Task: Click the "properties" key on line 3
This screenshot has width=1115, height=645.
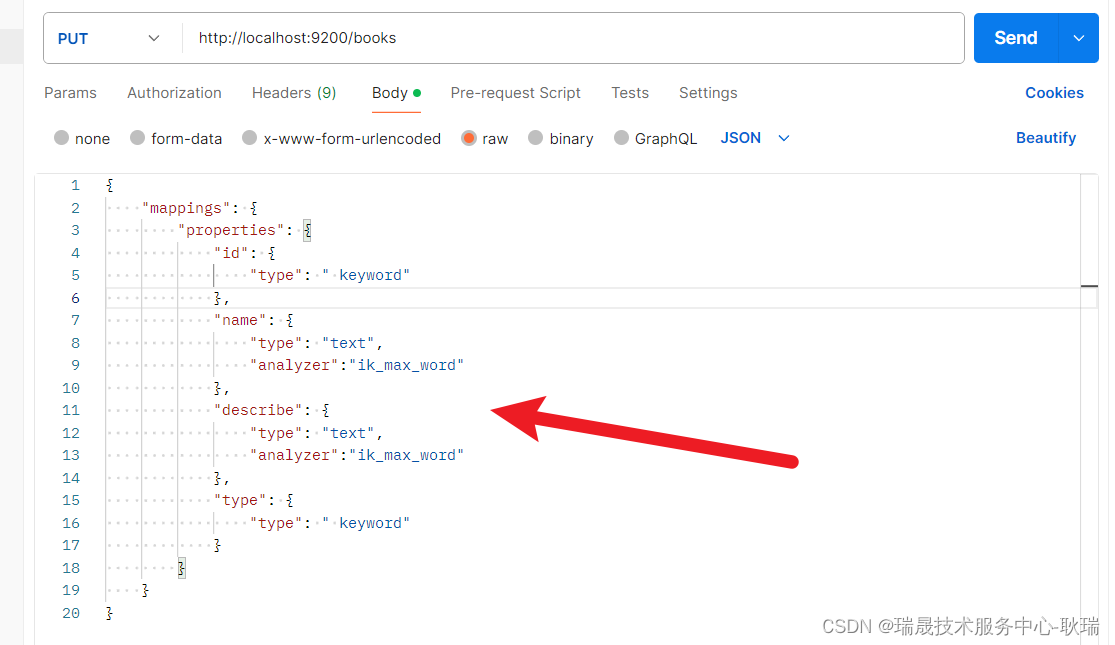Action: click(231, 230)
